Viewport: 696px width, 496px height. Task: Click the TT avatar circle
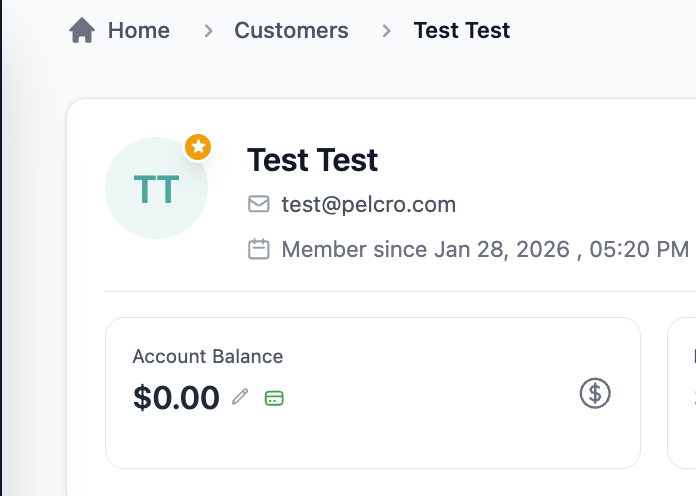tap(156, 188)
